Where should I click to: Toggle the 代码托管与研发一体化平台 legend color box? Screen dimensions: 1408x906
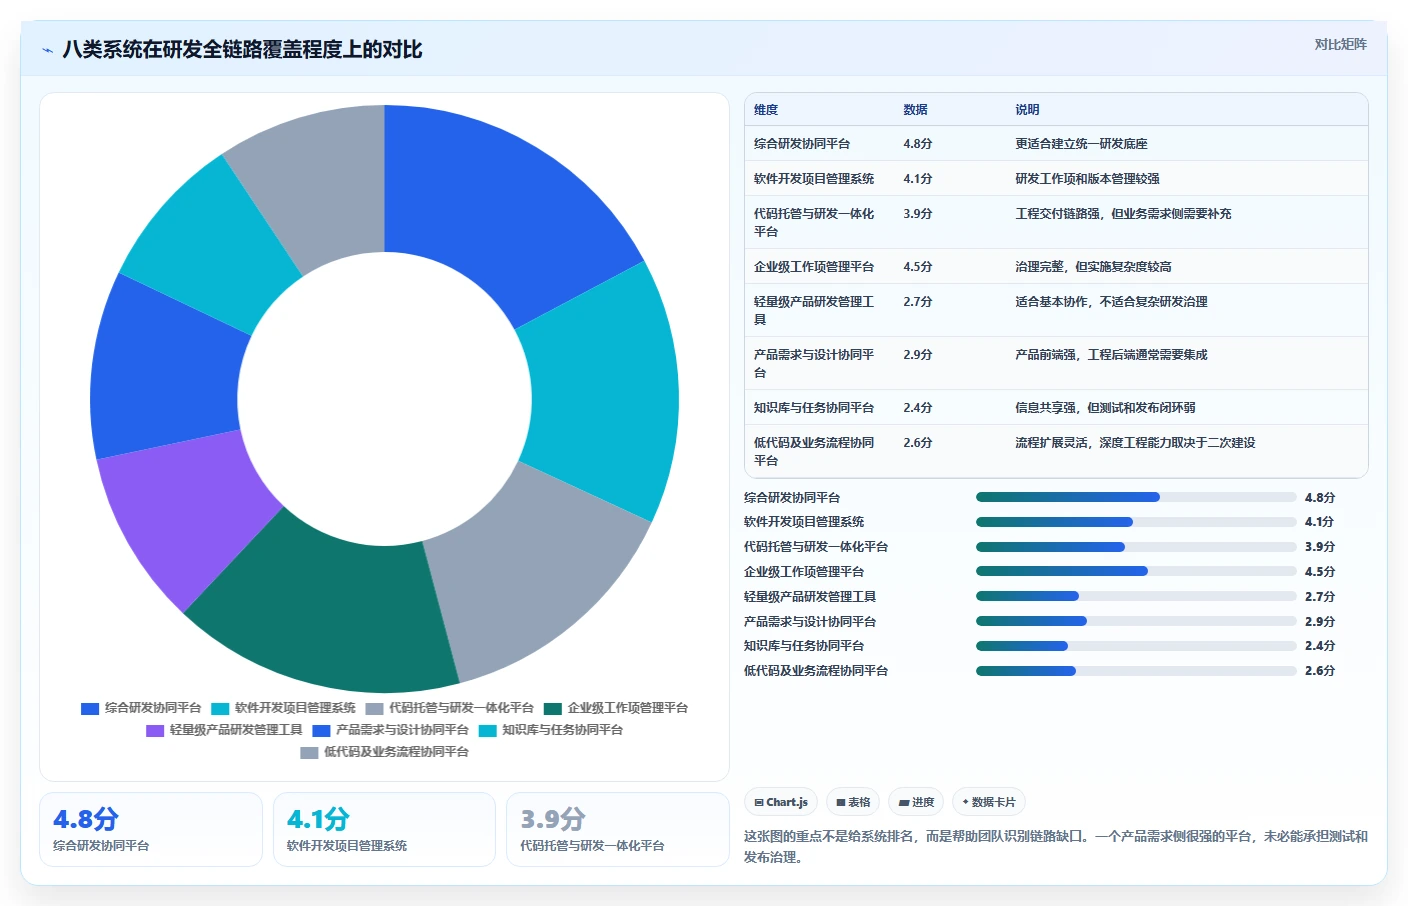pos(374,708)
